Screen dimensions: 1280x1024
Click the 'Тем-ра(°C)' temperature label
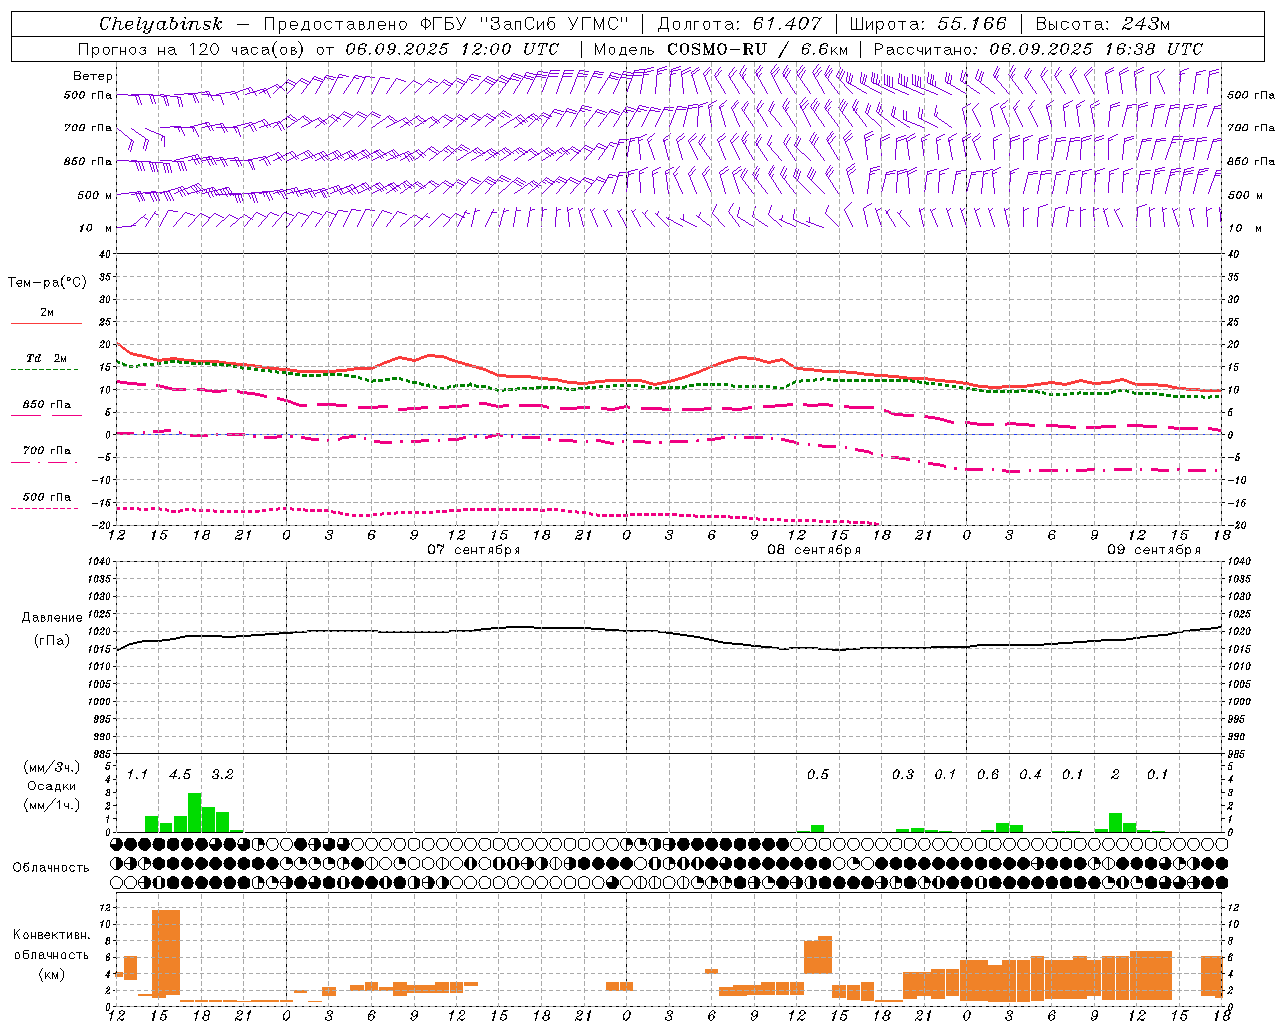[47, 283]
